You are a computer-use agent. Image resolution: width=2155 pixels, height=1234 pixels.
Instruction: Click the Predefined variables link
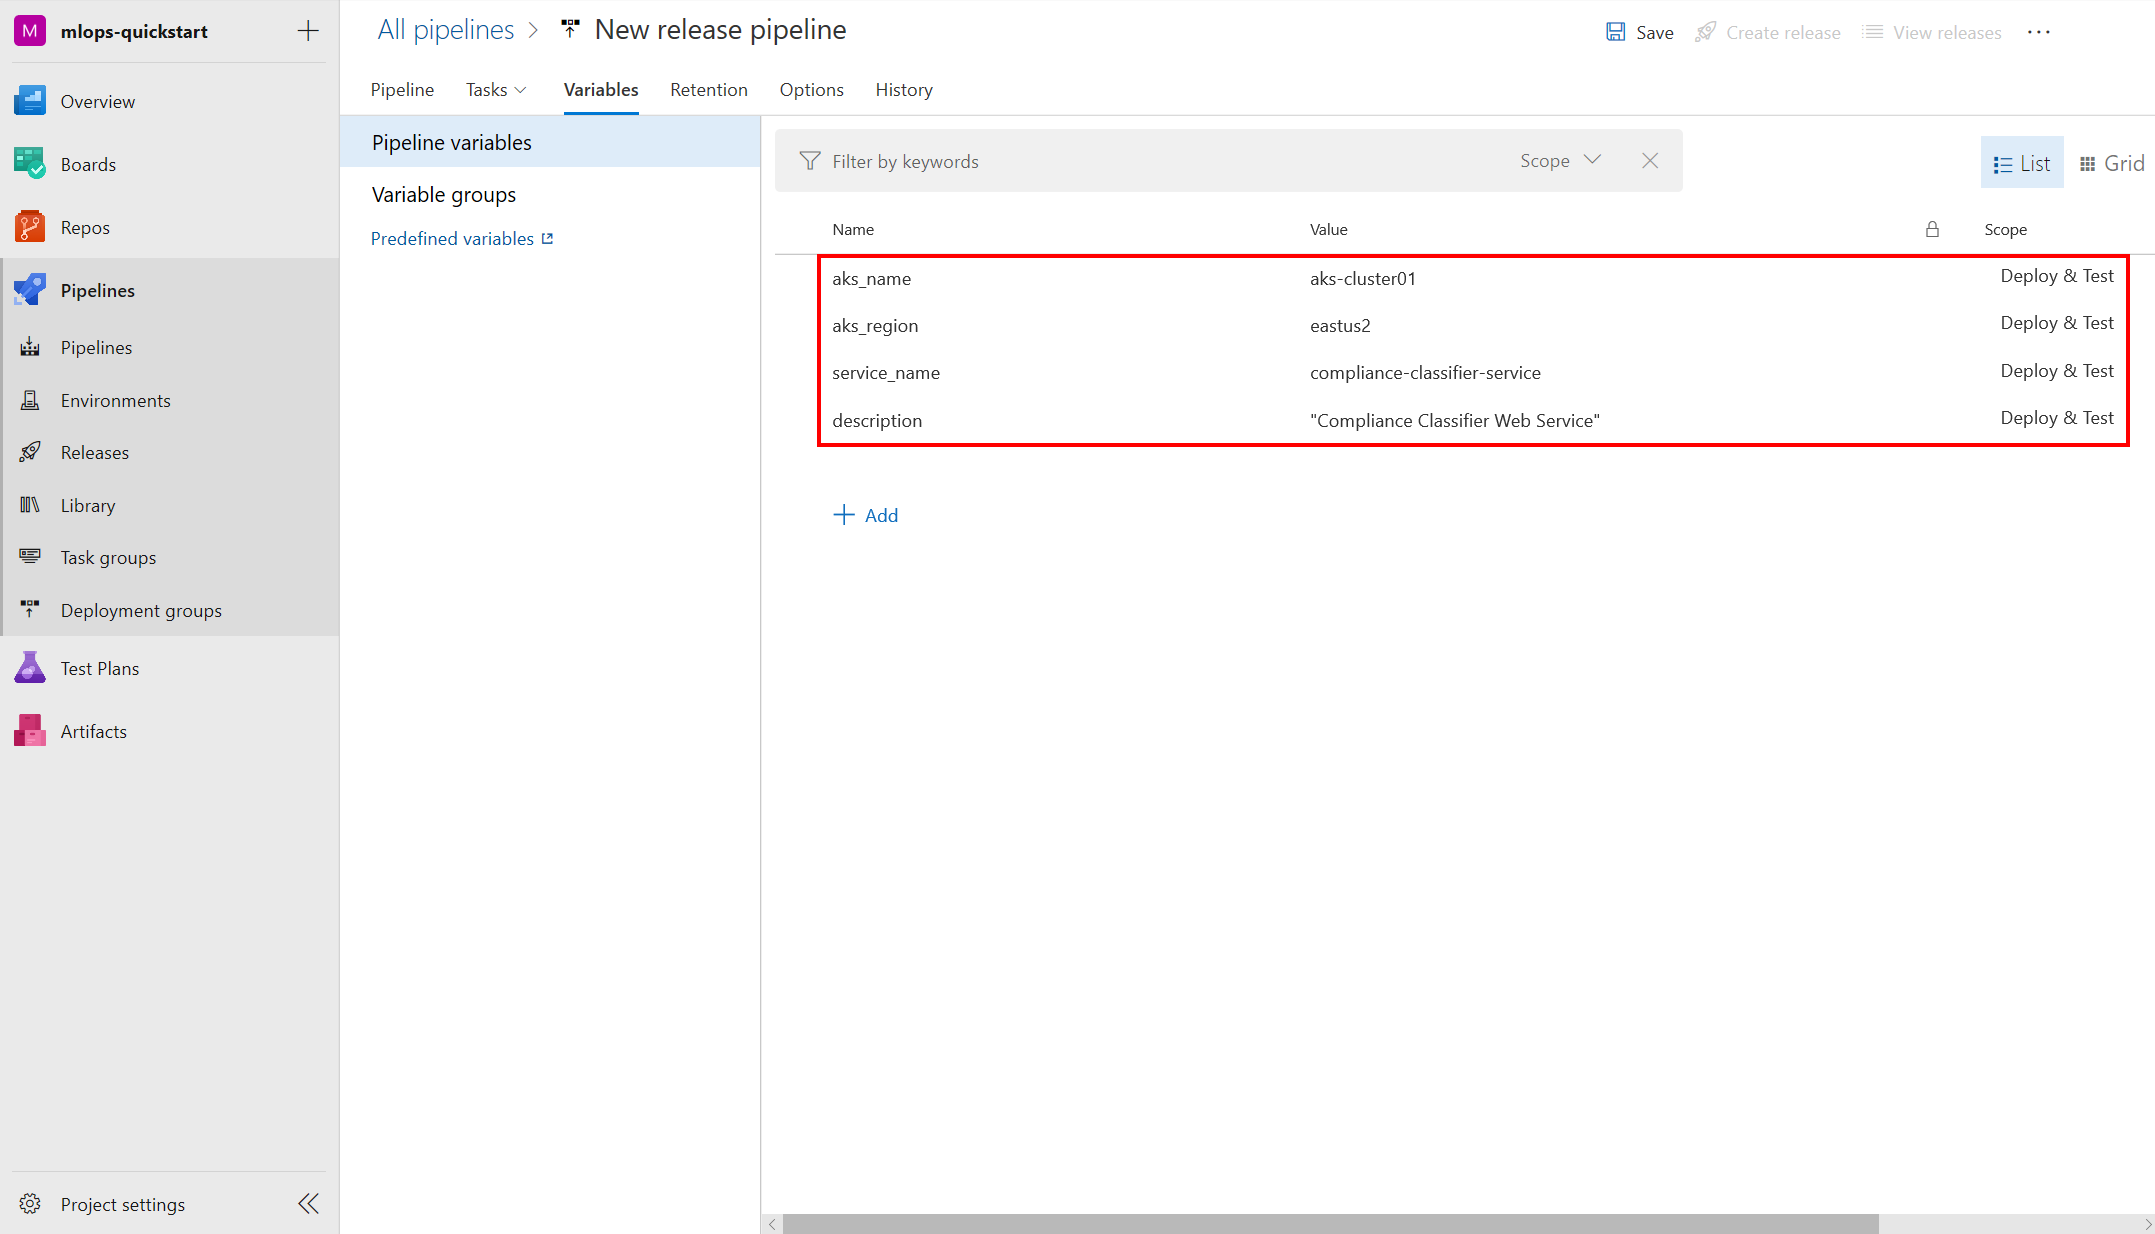tap(463, 238)
